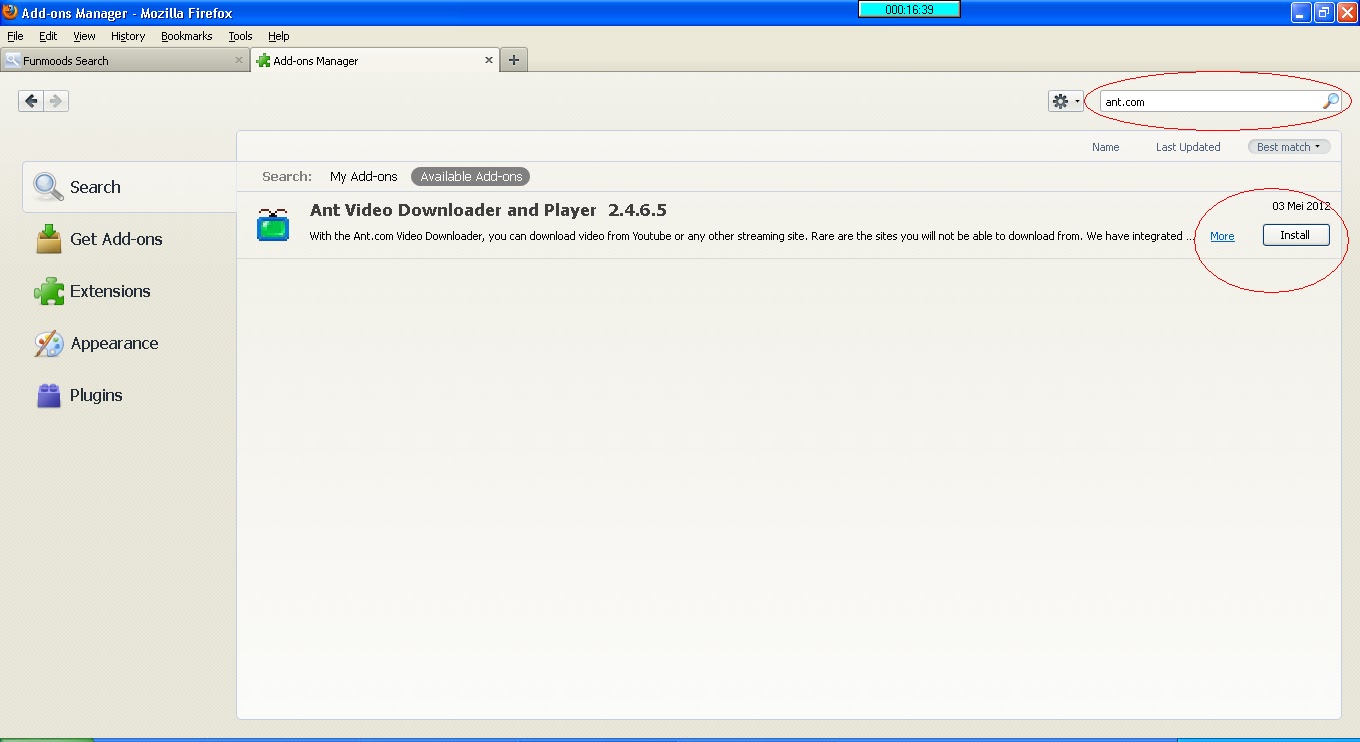Click the Add-ons Manager tab puzzle icon

[264, 60]
